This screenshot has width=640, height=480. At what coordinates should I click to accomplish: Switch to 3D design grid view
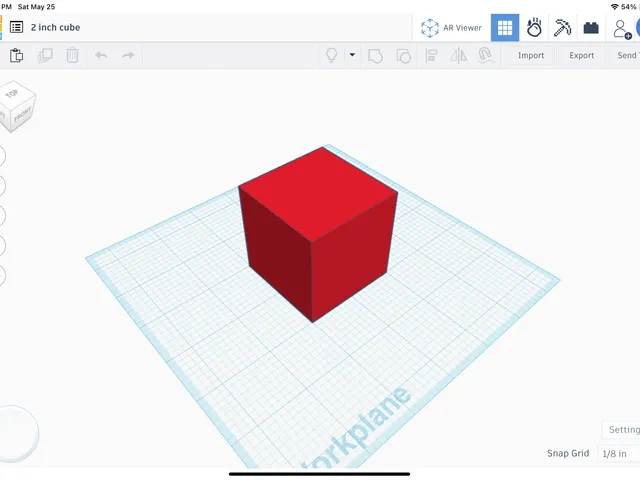(x=505, y=28)
